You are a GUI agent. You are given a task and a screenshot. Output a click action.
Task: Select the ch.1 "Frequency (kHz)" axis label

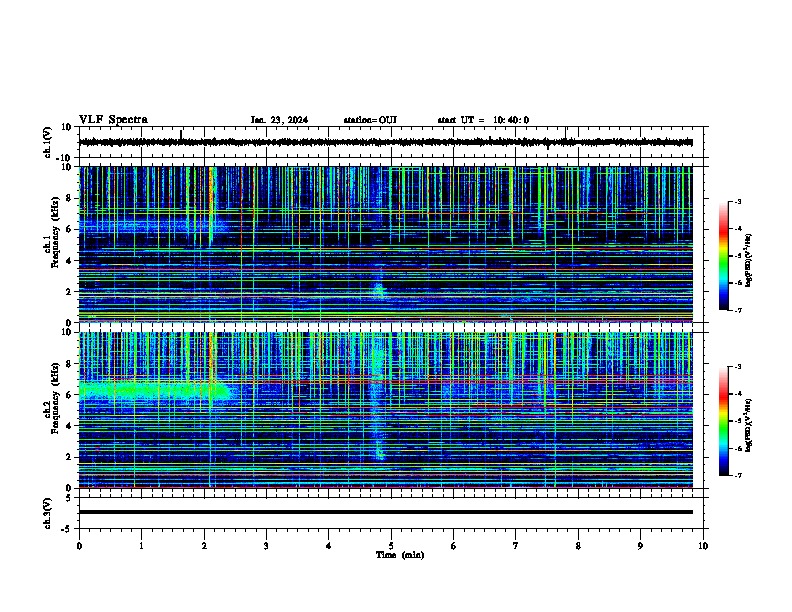click(x=55, y=233)
